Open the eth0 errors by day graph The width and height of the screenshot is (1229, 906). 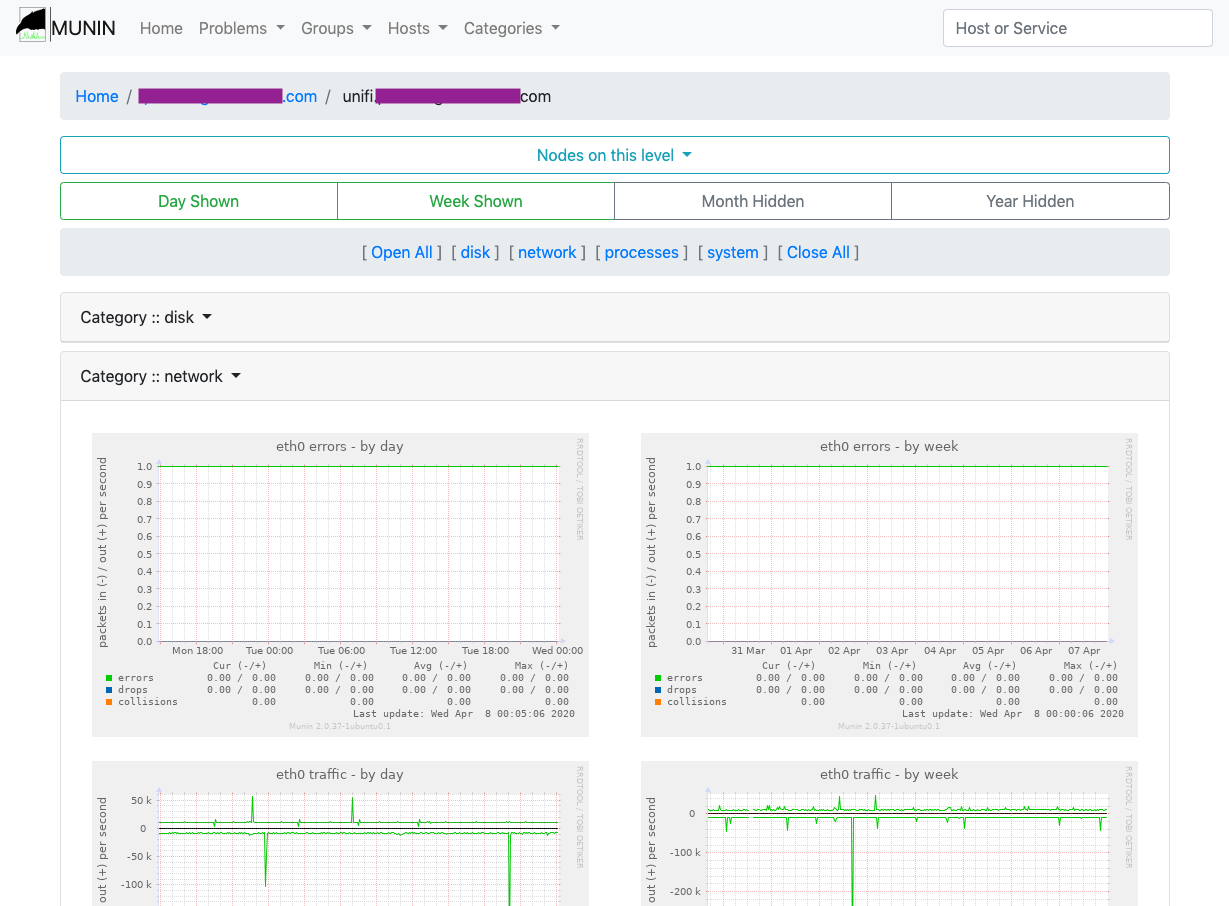click(x=340, y=584)
